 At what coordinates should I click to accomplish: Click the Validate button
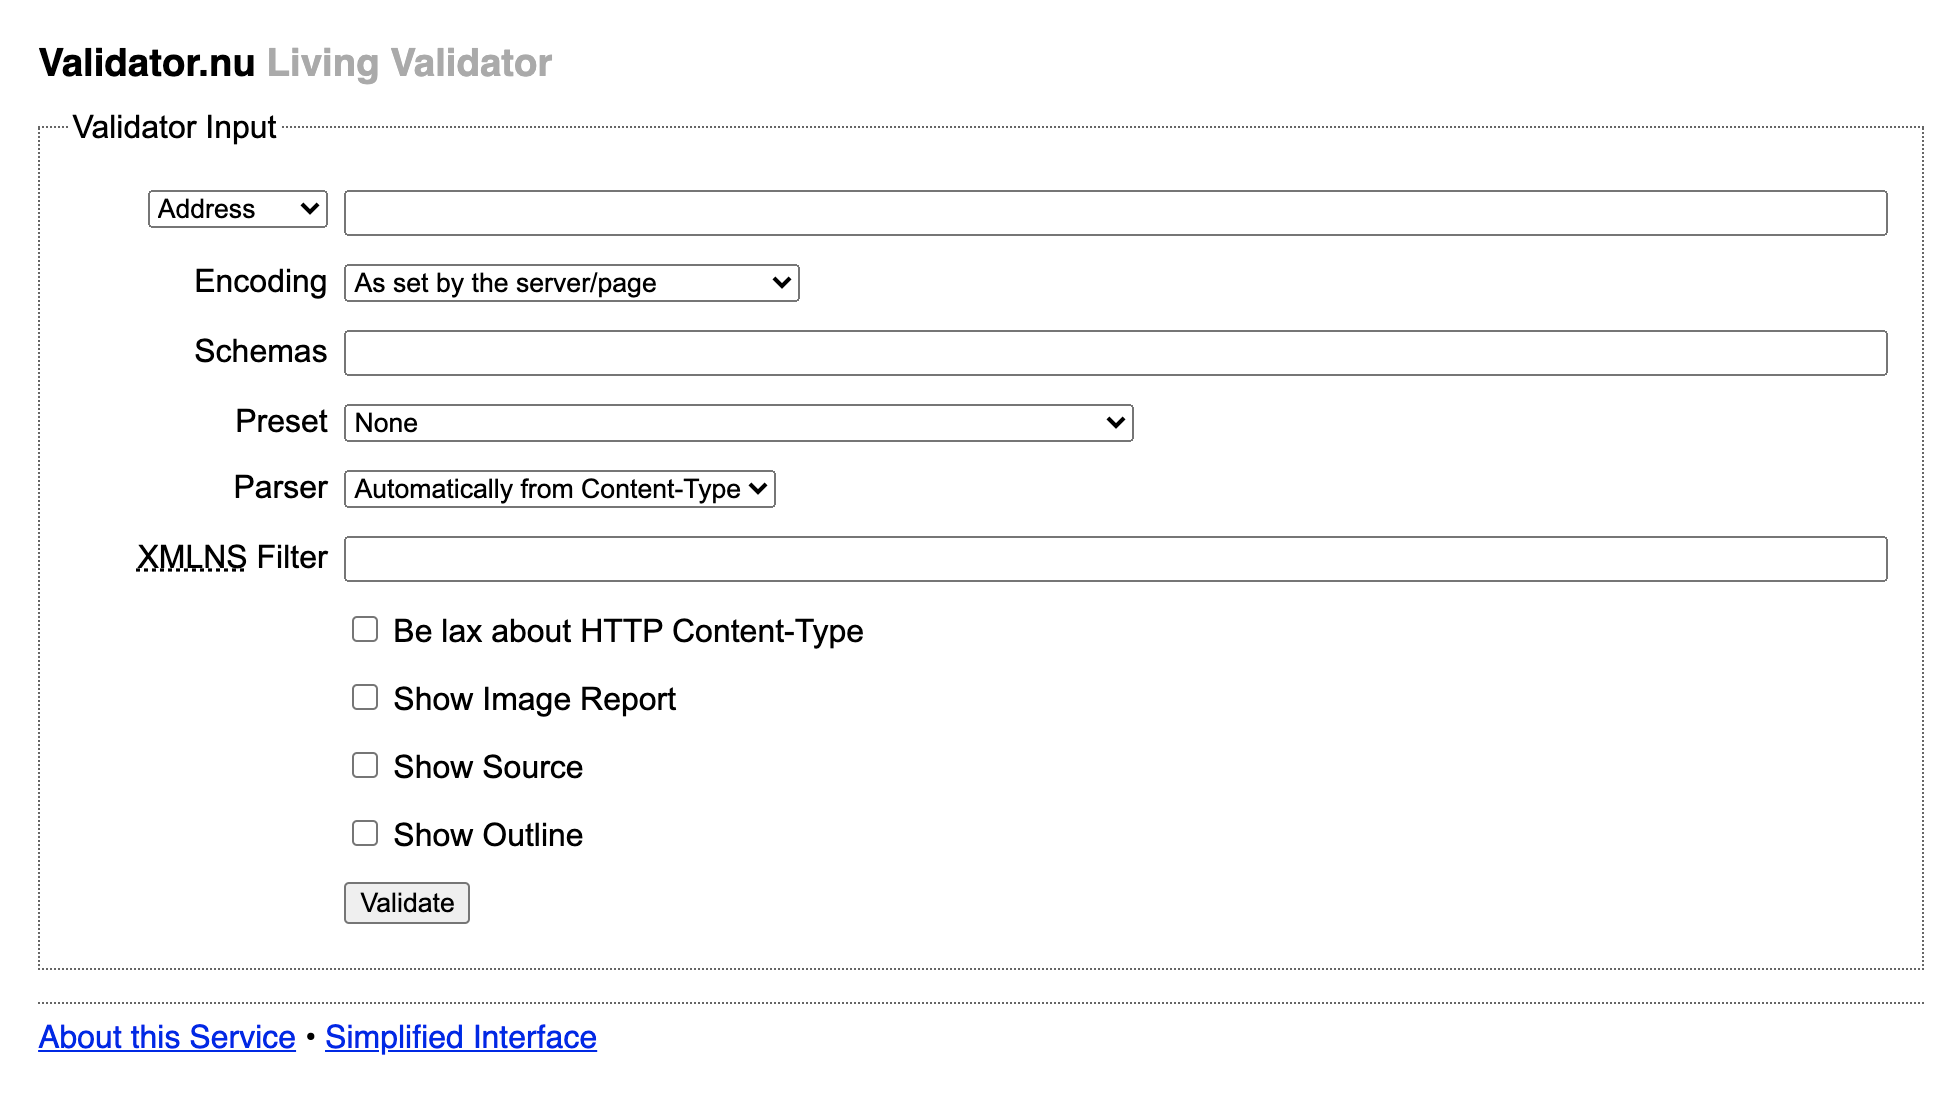tap(407, 903)
